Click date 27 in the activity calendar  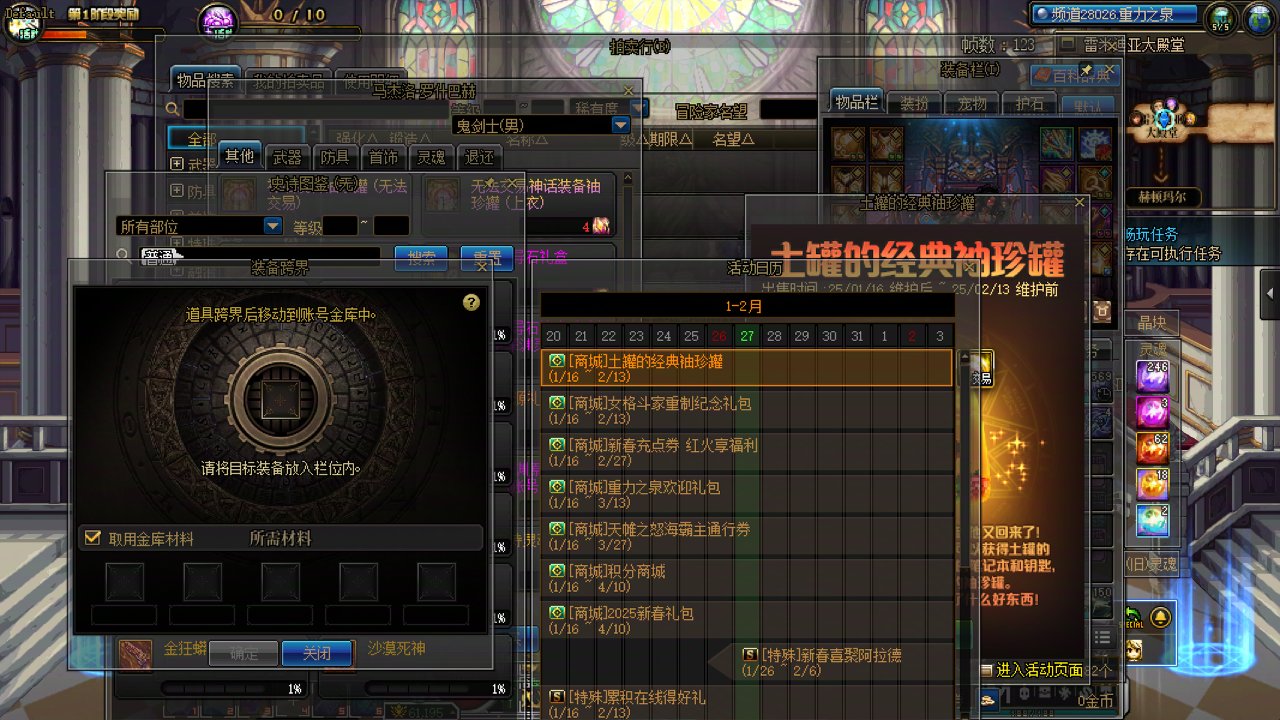click(x=746, y=336)
